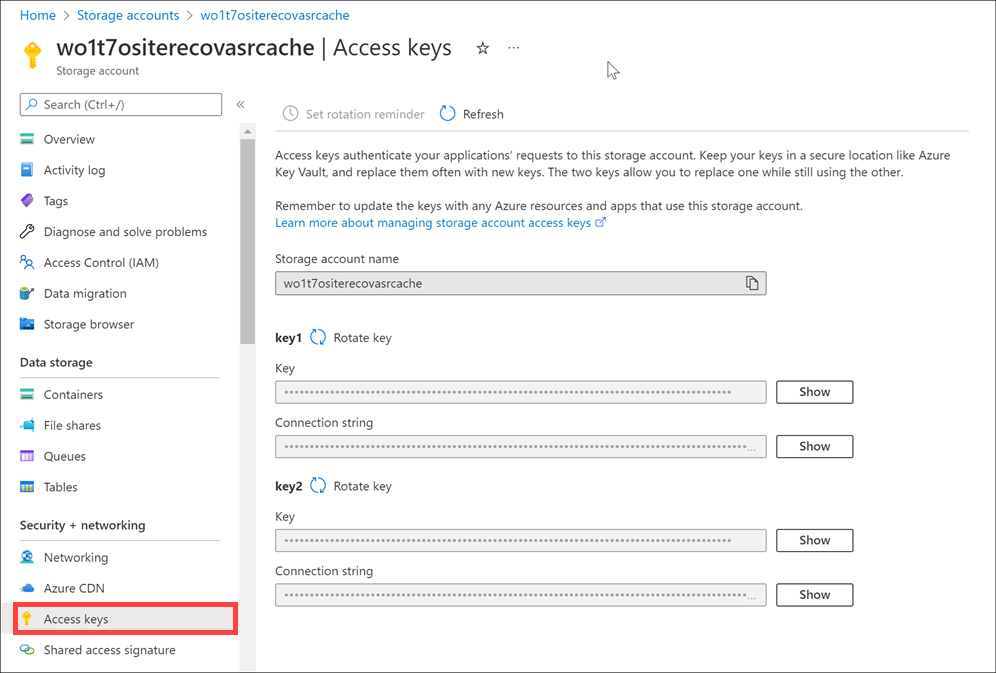Click the Storage browser folder icon

coord(27,324)
